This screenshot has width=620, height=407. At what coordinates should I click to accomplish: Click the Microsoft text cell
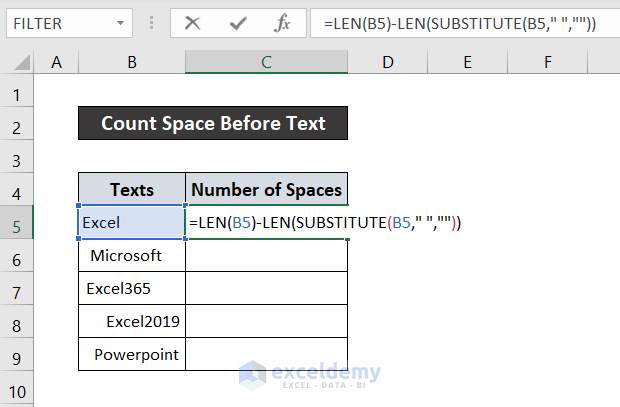click(x=131, y=255)
